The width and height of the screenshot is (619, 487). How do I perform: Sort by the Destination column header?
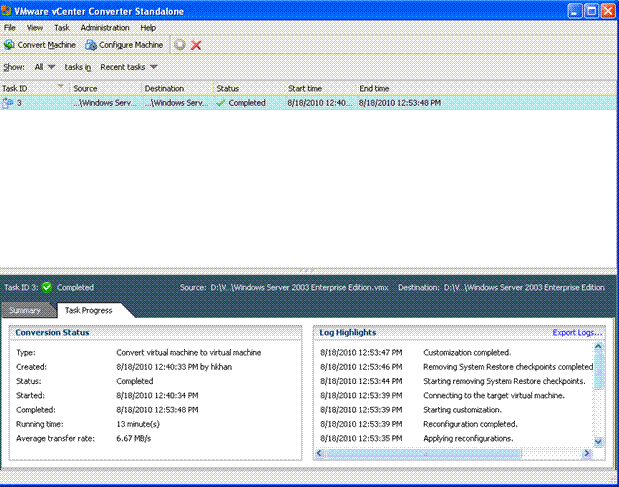(x=177, y=88)
